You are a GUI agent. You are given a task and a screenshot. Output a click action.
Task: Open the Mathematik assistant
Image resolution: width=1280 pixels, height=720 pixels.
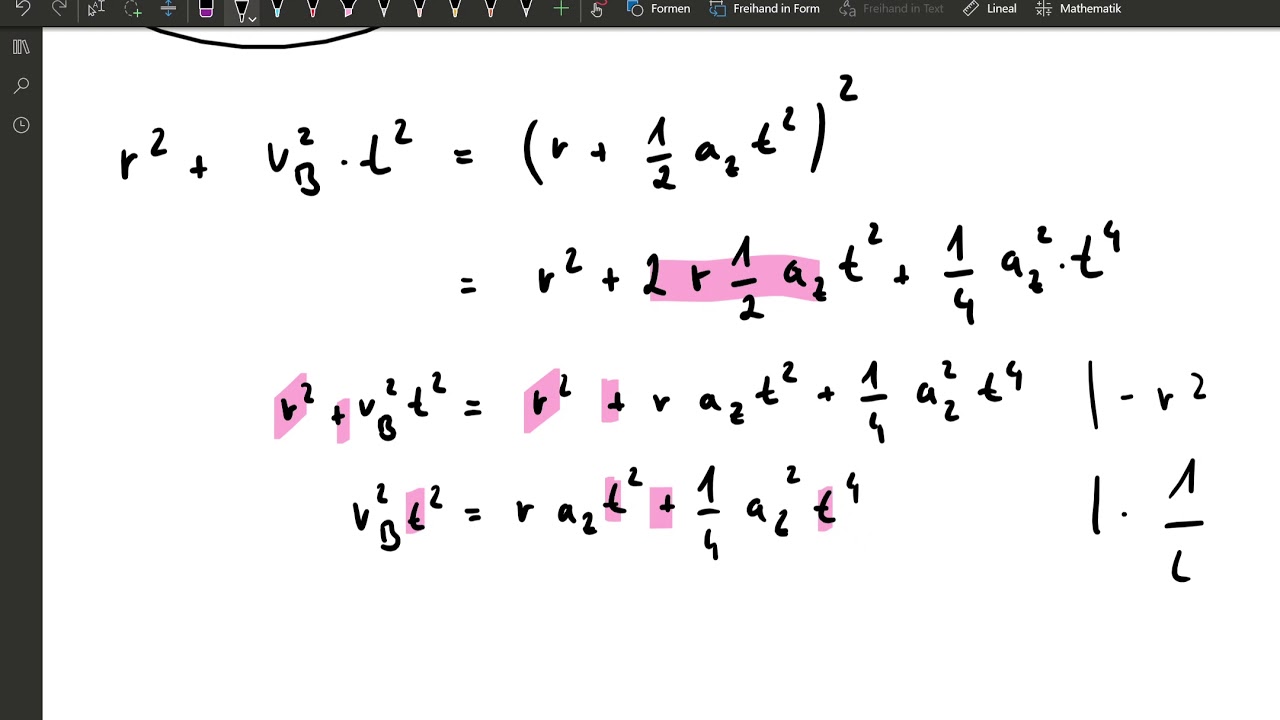click(x=1078, y=8)
